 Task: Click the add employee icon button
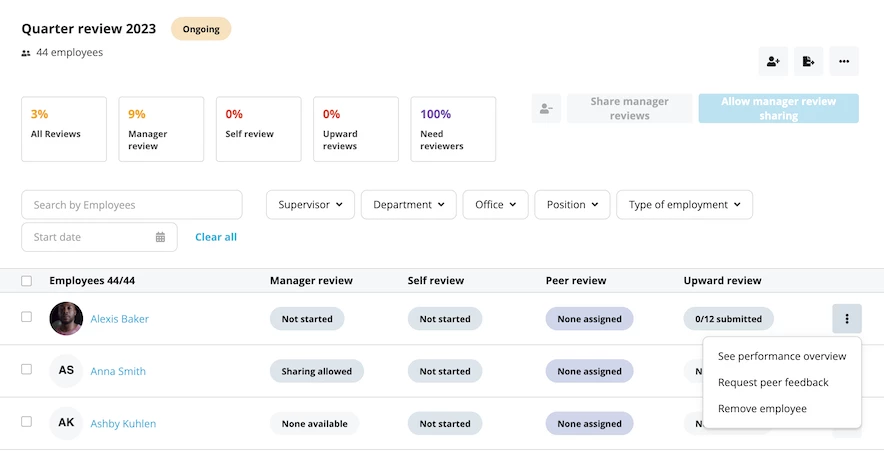(x=773, y=61)
